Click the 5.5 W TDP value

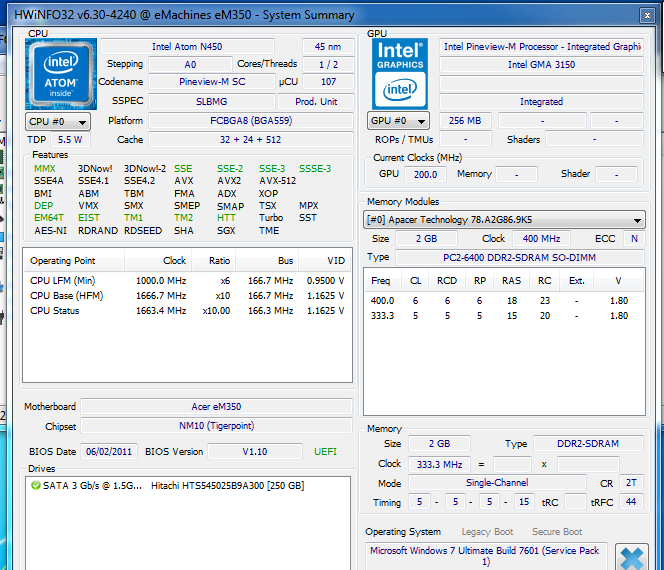(70, 139)
